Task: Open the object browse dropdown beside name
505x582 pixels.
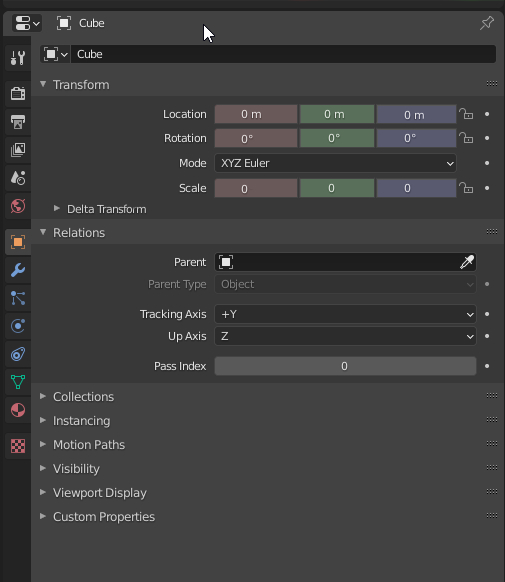Action: coord(55,54)
